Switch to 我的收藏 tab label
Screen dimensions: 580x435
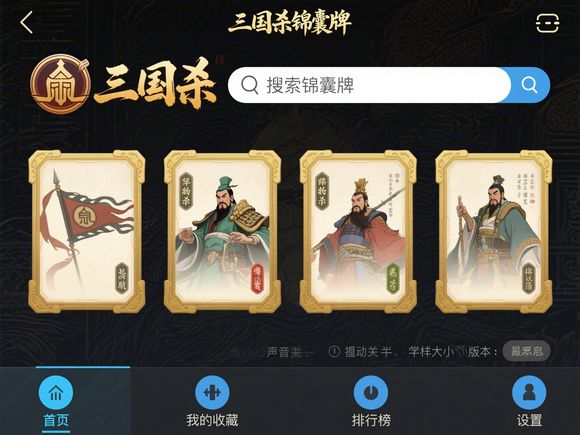coord(212,420)
